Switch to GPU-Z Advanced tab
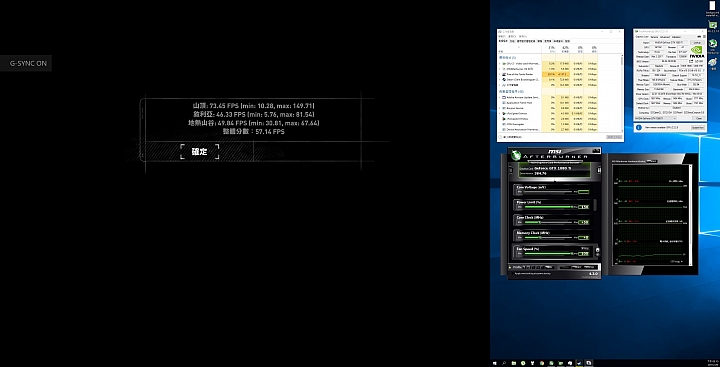 [665, 37]
